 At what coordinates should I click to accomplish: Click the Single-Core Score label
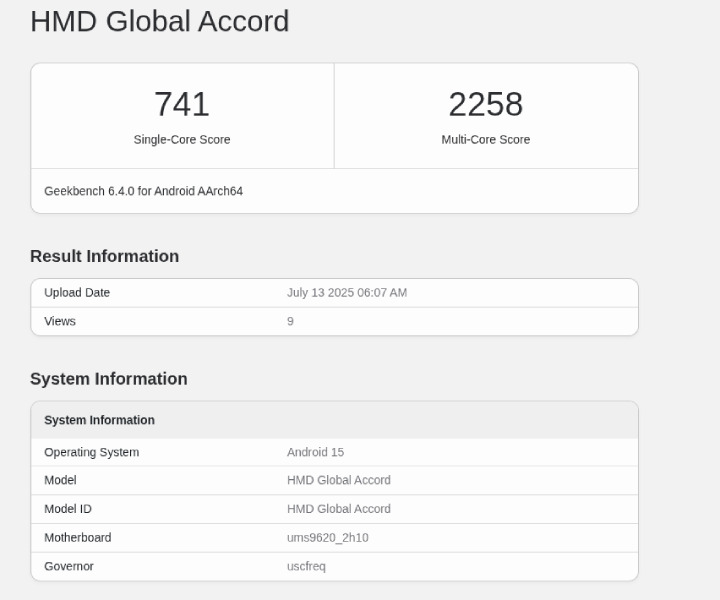click(x=182, y=140)
